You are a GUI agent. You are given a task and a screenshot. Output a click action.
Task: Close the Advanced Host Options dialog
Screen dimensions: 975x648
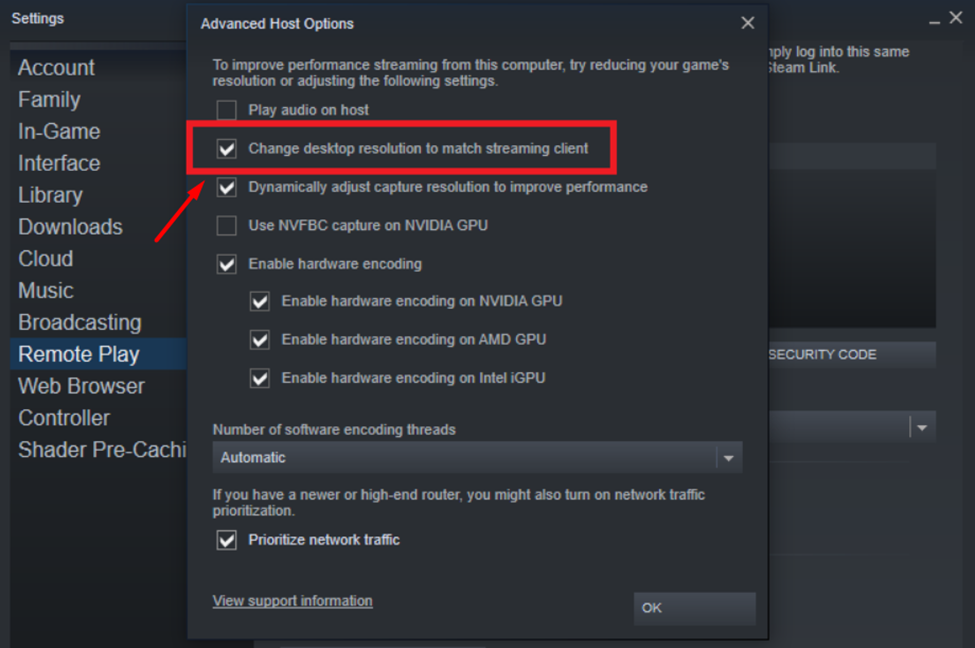[747, 23]
